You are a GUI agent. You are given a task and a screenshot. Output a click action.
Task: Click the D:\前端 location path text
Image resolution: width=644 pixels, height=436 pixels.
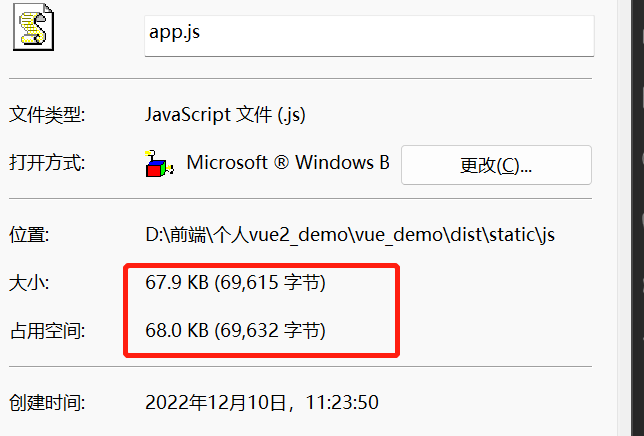tap(350, 235)
